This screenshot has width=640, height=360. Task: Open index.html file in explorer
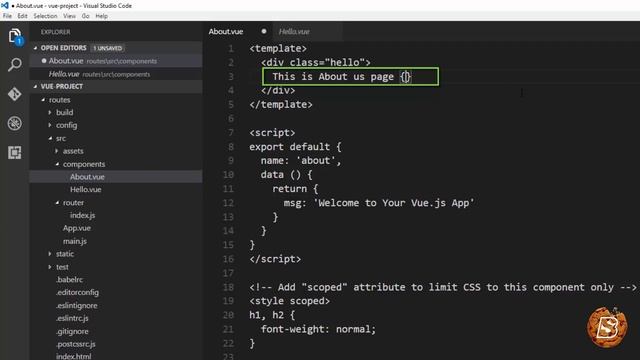coord(73,356)
